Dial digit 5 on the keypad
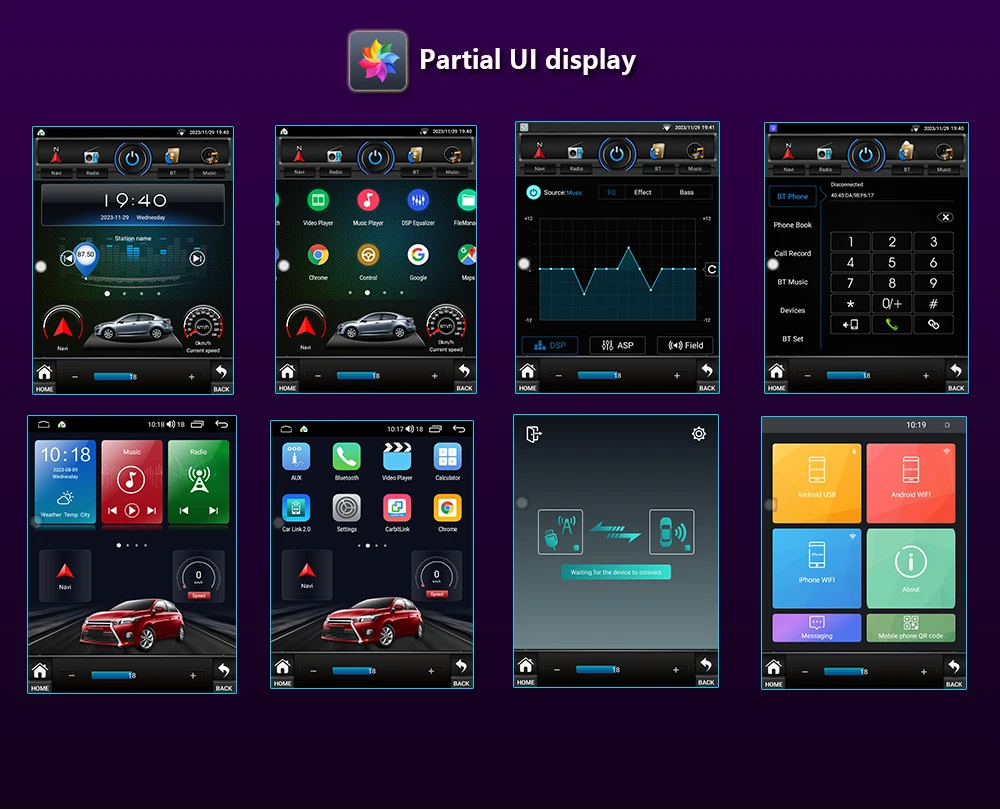The height and width of the screenshot is (810, 1000). point(892,262)
